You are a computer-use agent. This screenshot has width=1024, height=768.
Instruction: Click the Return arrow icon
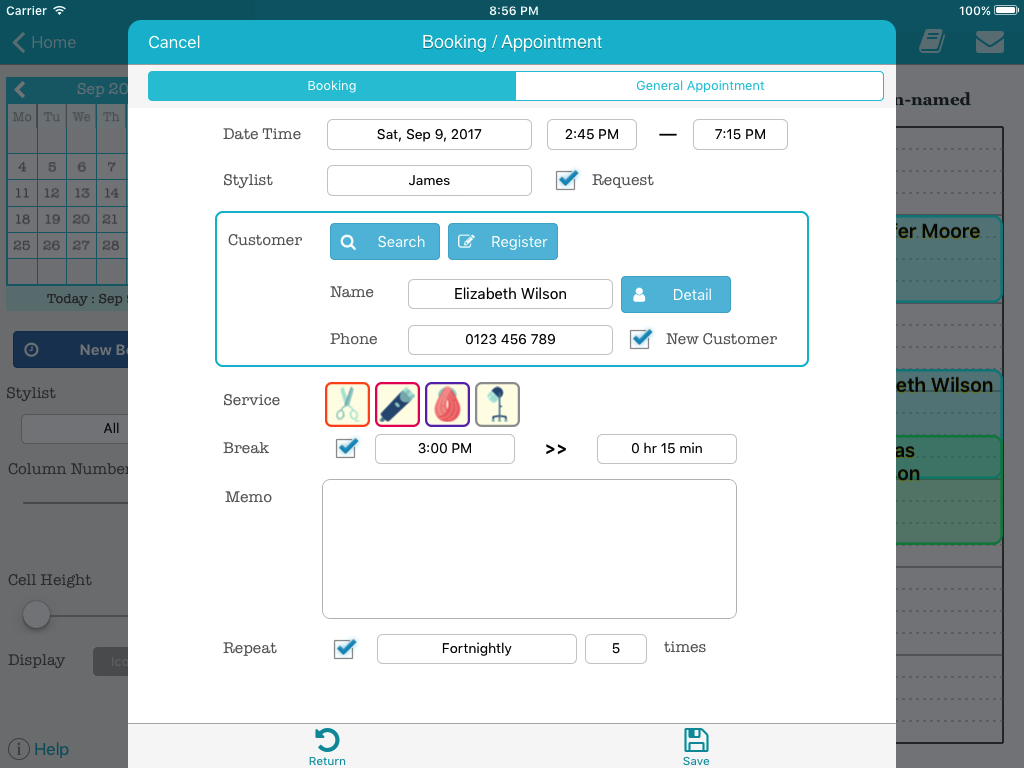[x=327, y=741]
